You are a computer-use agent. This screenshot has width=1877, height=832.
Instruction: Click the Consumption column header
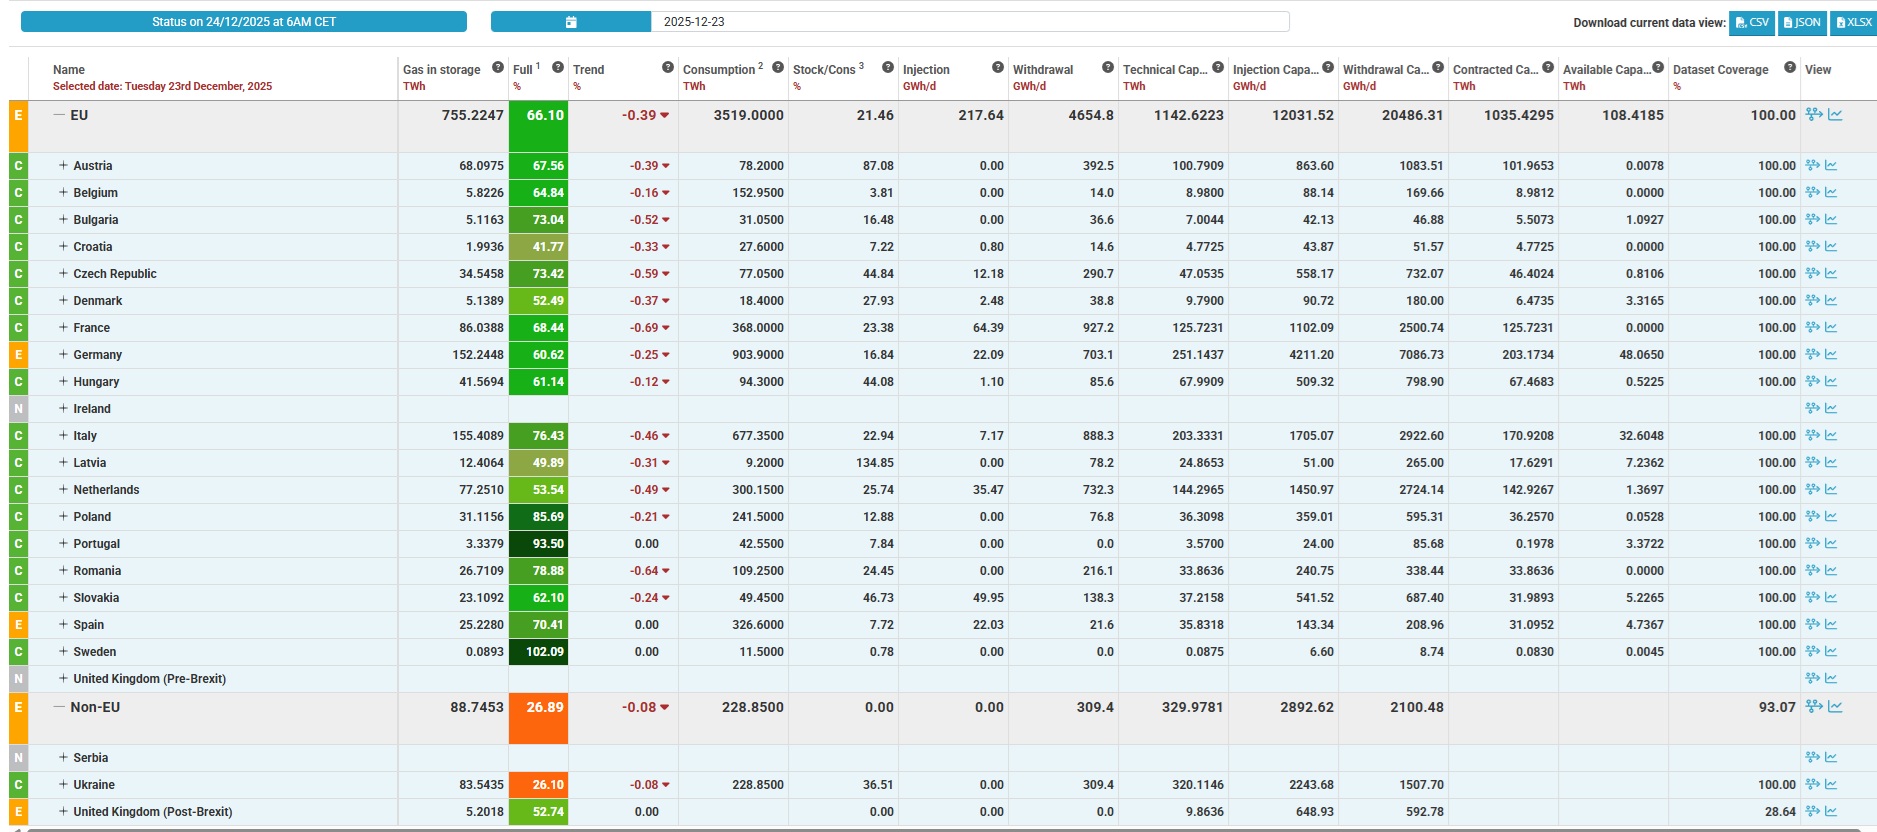pyautogui.click(x=718, y=70)
